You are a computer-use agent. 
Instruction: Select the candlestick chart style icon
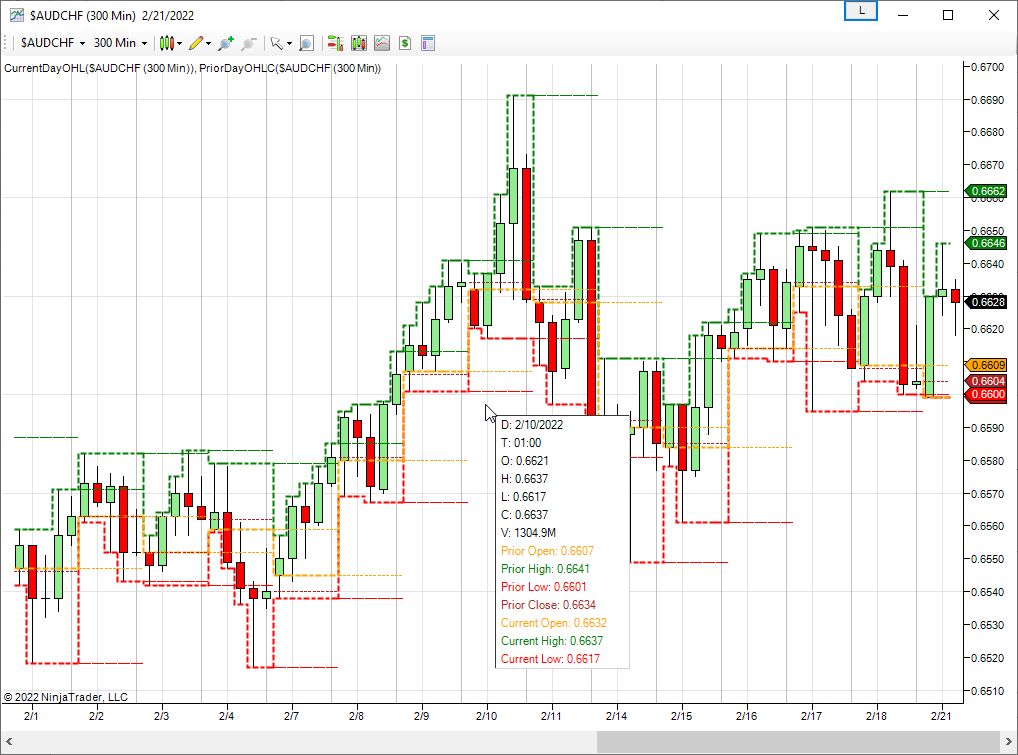pos(167,43)
